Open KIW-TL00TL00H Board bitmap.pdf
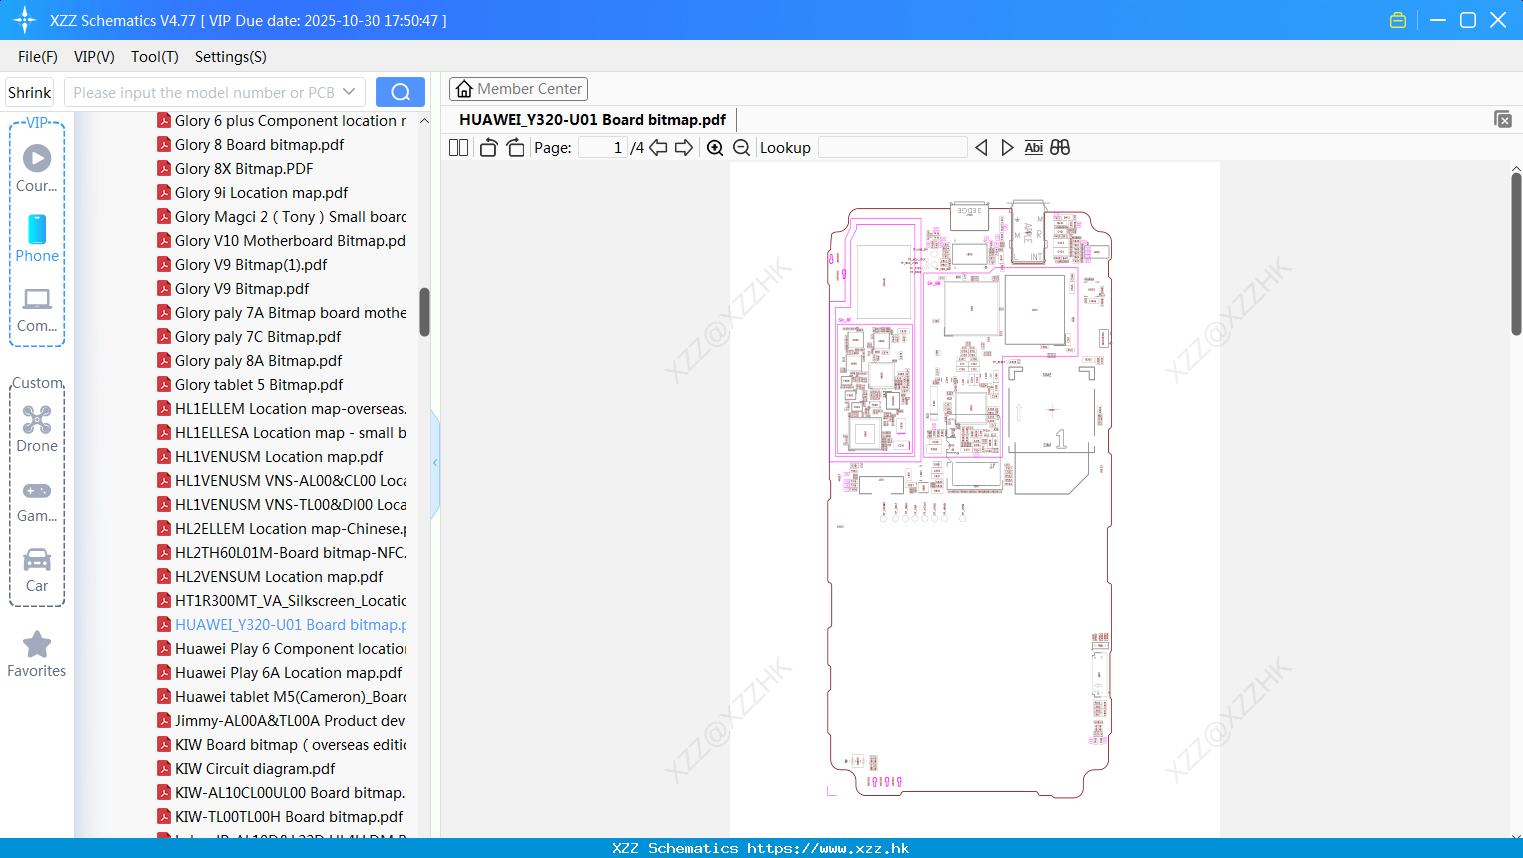 tap(289, 817)
